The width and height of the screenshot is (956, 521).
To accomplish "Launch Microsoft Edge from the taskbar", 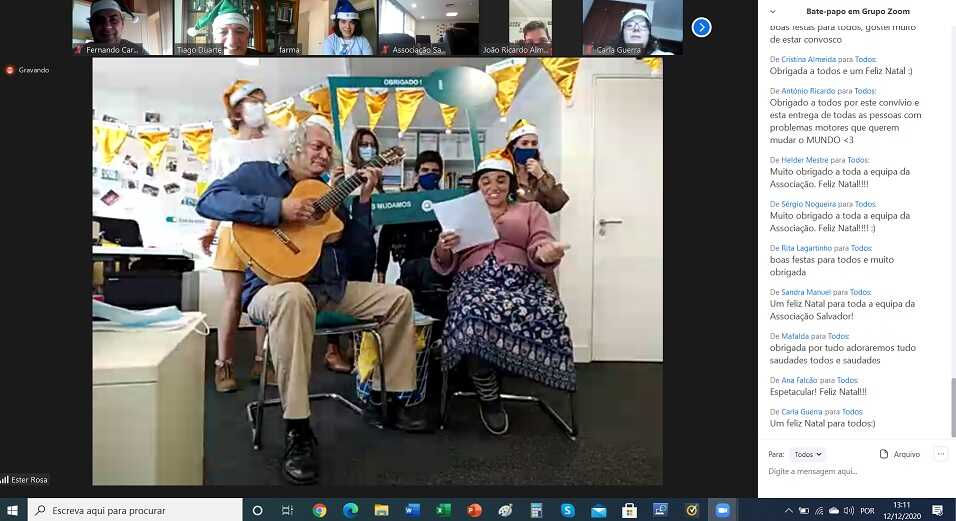I will [351, 510].
